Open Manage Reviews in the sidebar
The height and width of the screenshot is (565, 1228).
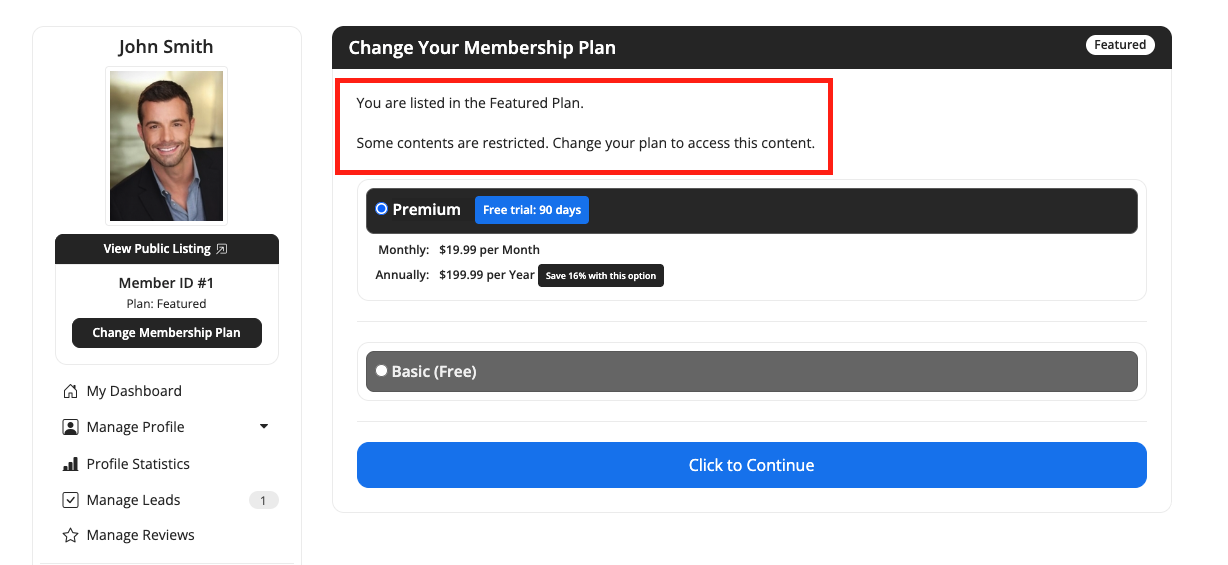coord(140,535)
